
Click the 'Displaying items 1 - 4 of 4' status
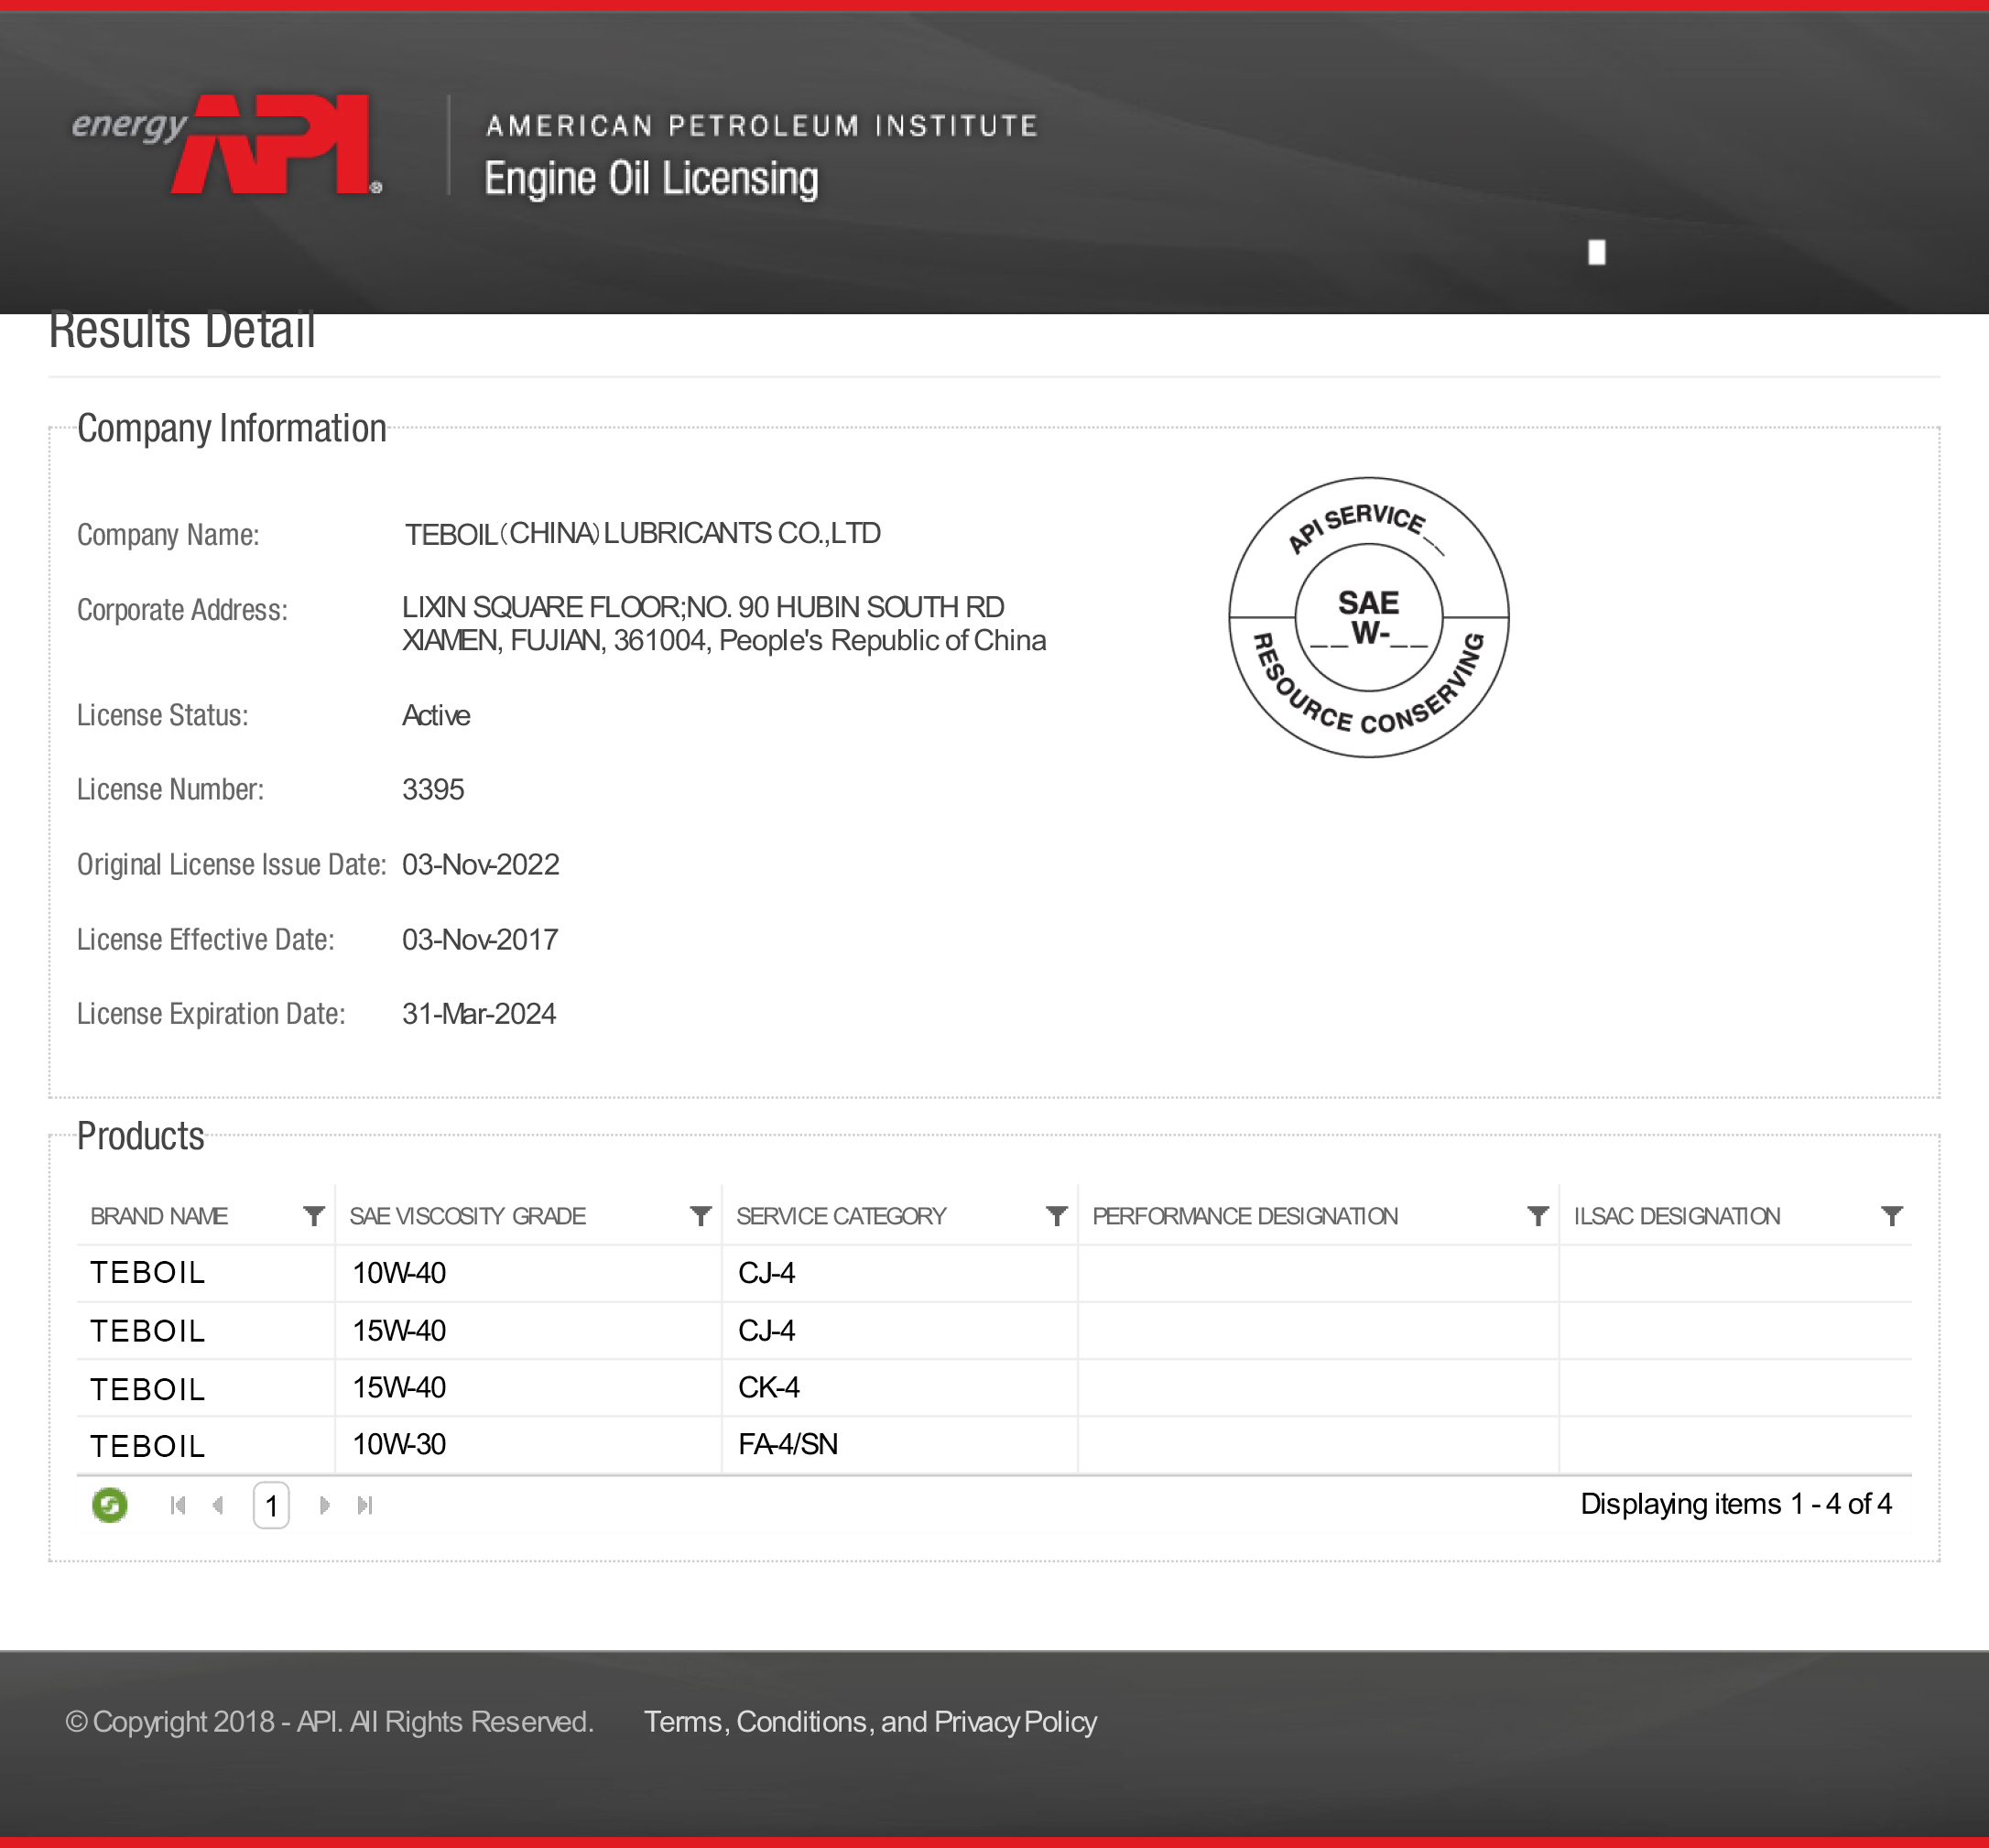(1736, 1504)
